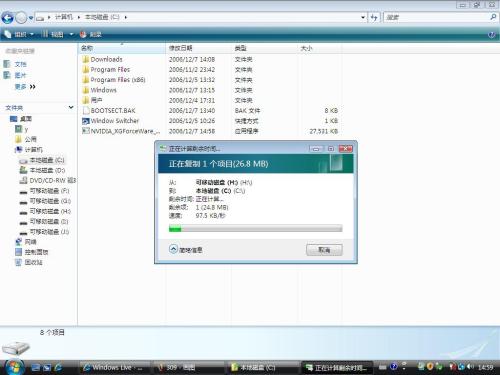Open the Windows Start orb
This screenshot has width=500, height=375.
[x=14, y=367]
